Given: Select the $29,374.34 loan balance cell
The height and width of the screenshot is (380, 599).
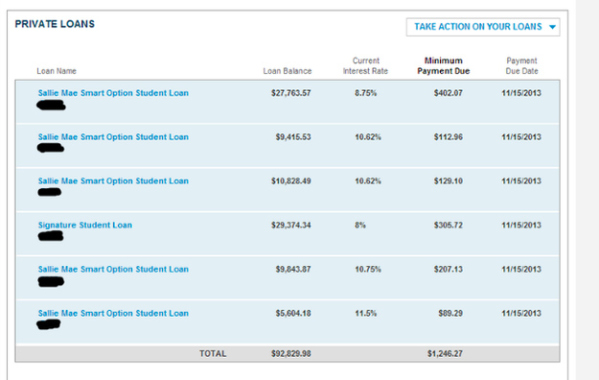Looking at the screenshot, I should click(291, 225).
